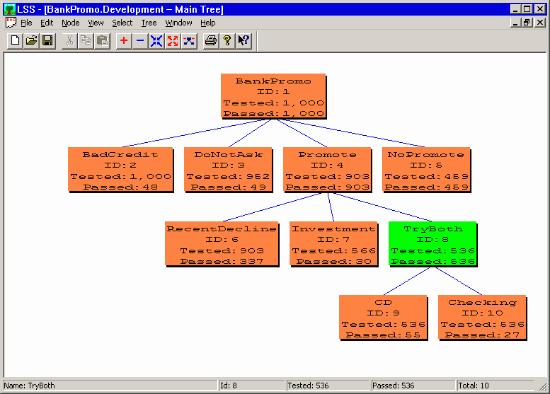Restore the inner document window
Screen dimensions: 550x394
pyautogui.click(x=527, y=23)
